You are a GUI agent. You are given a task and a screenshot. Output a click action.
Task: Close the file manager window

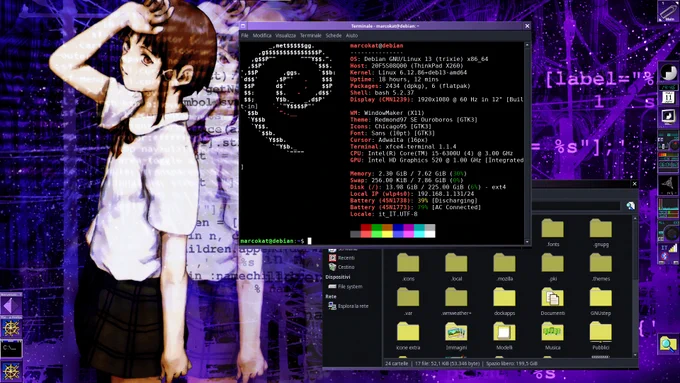(634, 184)
